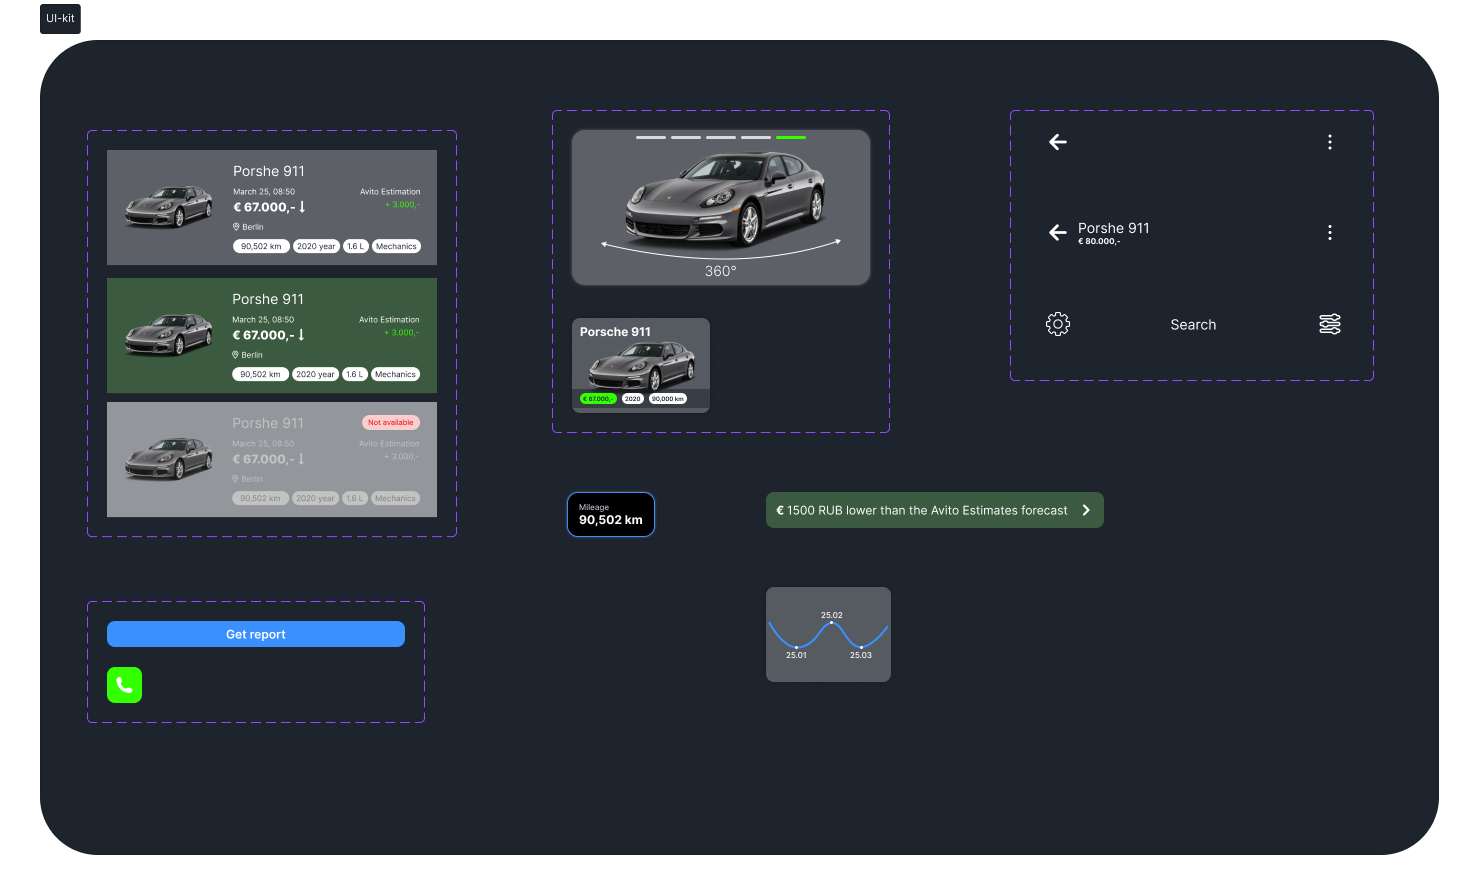The height and width of the screenshot is (895, 1479).
Task: Open the kebab menu beside Porshe 911 price
Action: [x=1329, y=232]
